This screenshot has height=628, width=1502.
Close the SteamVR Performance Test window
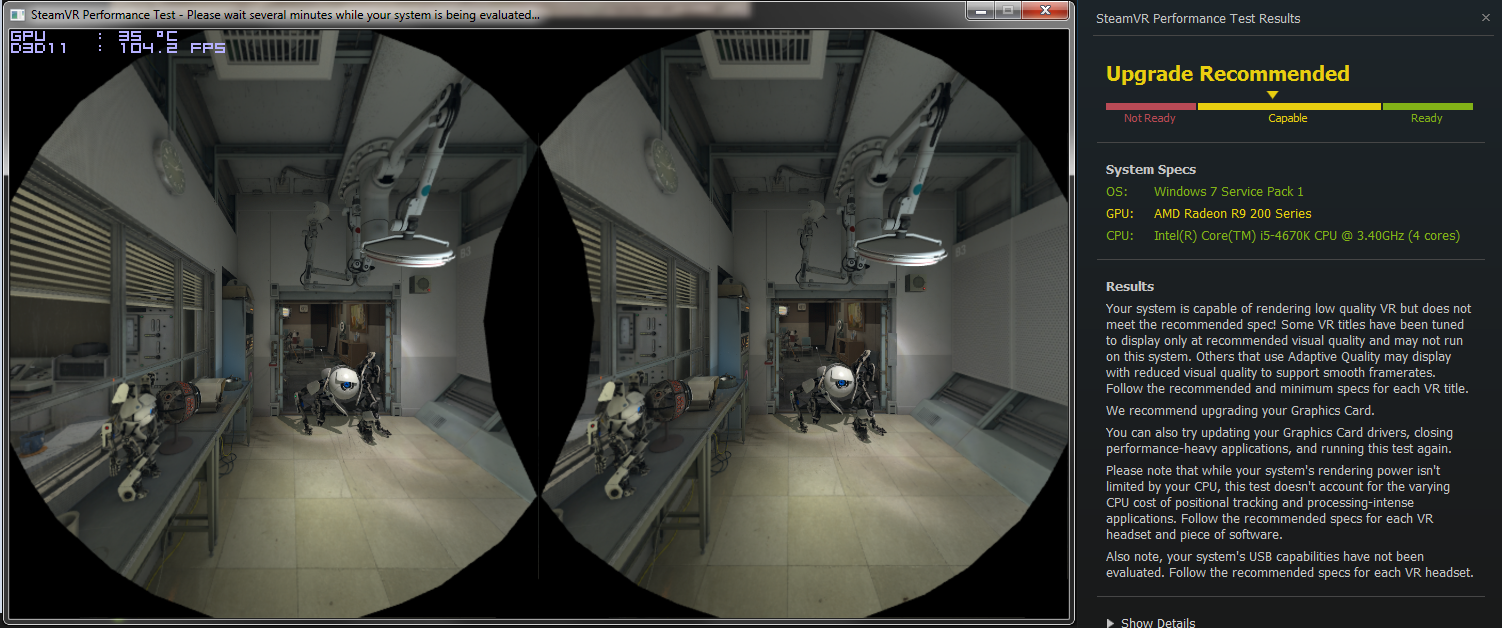(1044, 10)
